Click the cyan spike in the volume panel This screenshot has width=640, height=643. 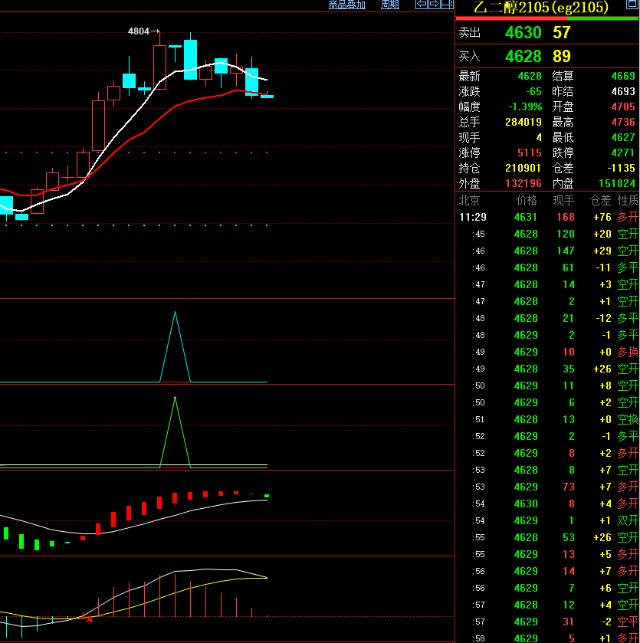(x=175, y=345)
